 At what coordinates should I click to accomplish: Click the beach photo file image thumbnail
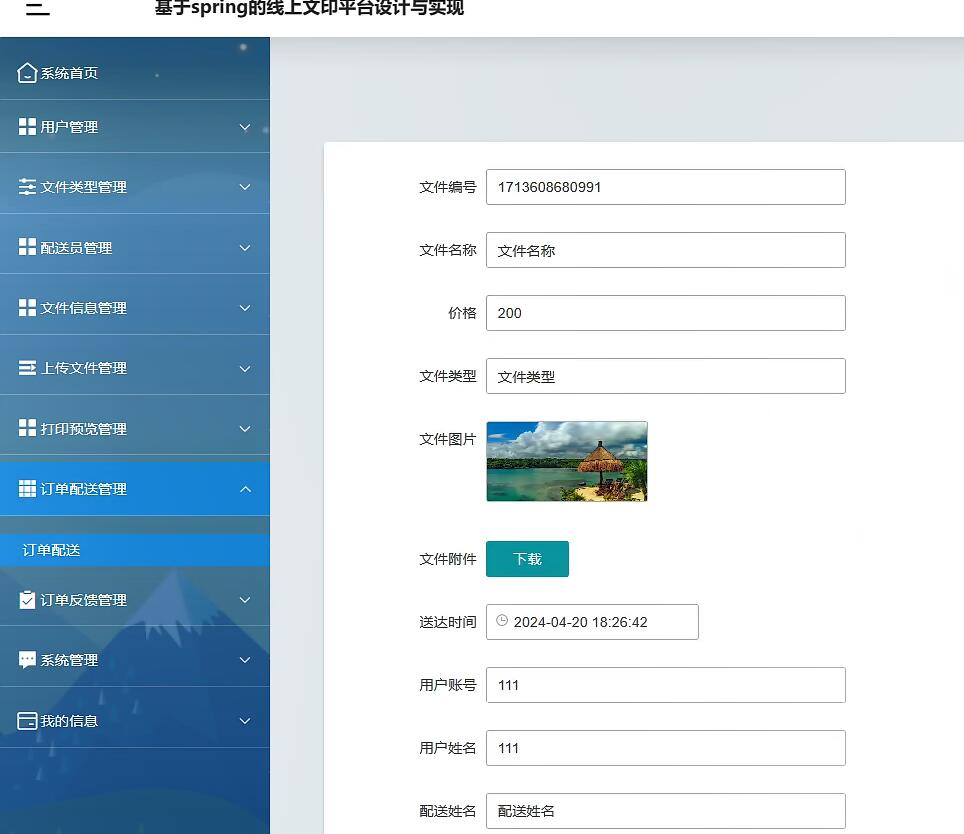click(x=566, y=461)
